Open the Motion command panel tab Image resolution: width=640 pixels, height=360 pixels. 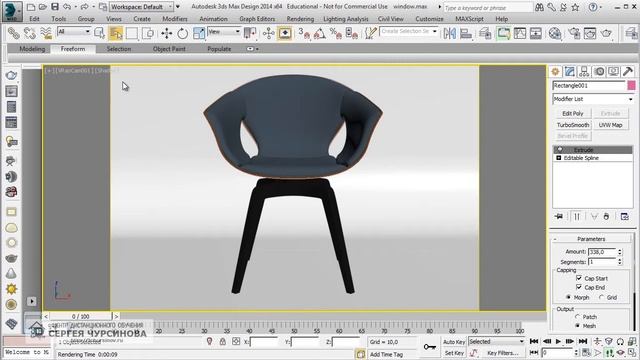(599, 71)
